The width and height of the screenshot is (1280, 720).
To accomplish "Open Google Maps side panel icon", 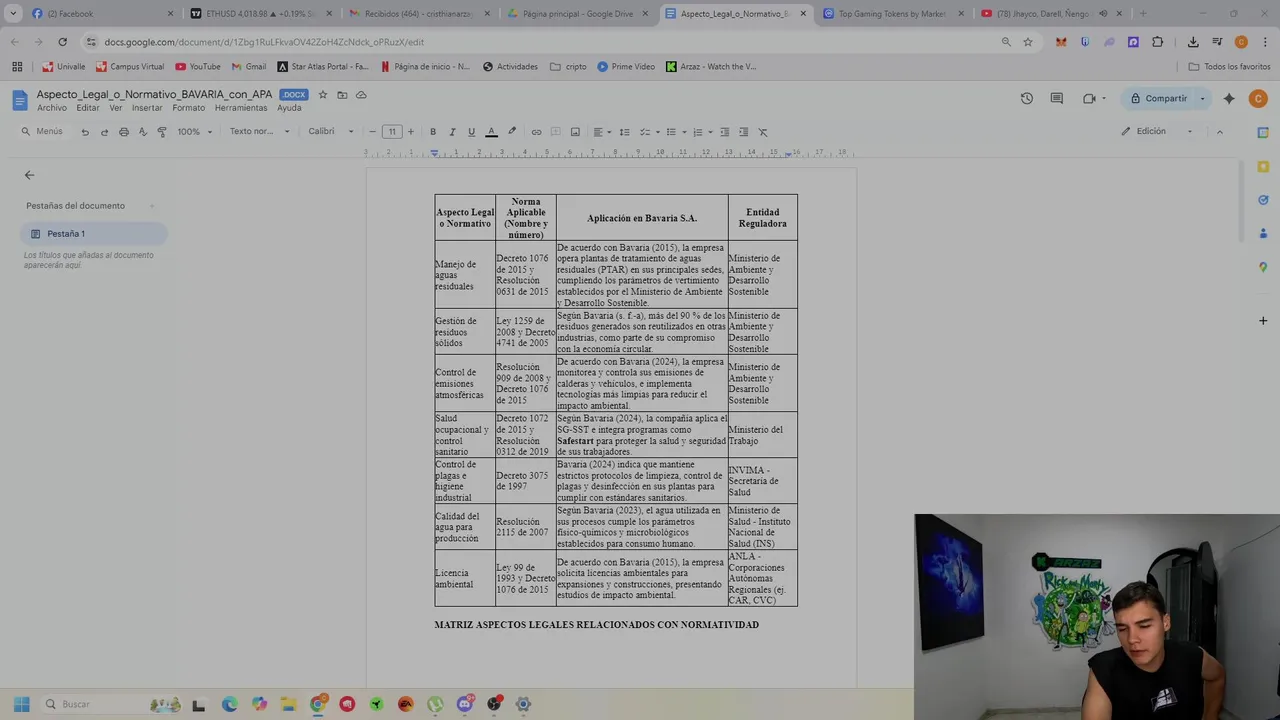I will (x=1263, y=267).
